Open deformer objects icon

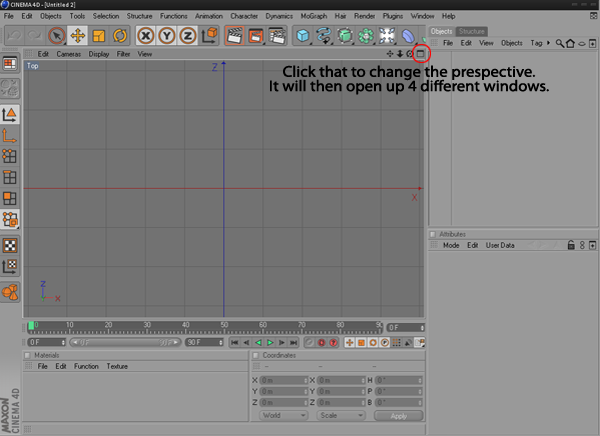tap(387, 36)
